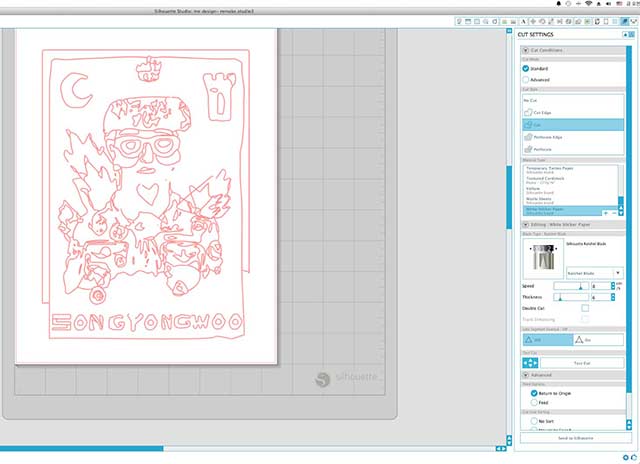Viewport: 640px width, 464px height.
Task: Click the crescent moon shape in design
Action: 76,90
